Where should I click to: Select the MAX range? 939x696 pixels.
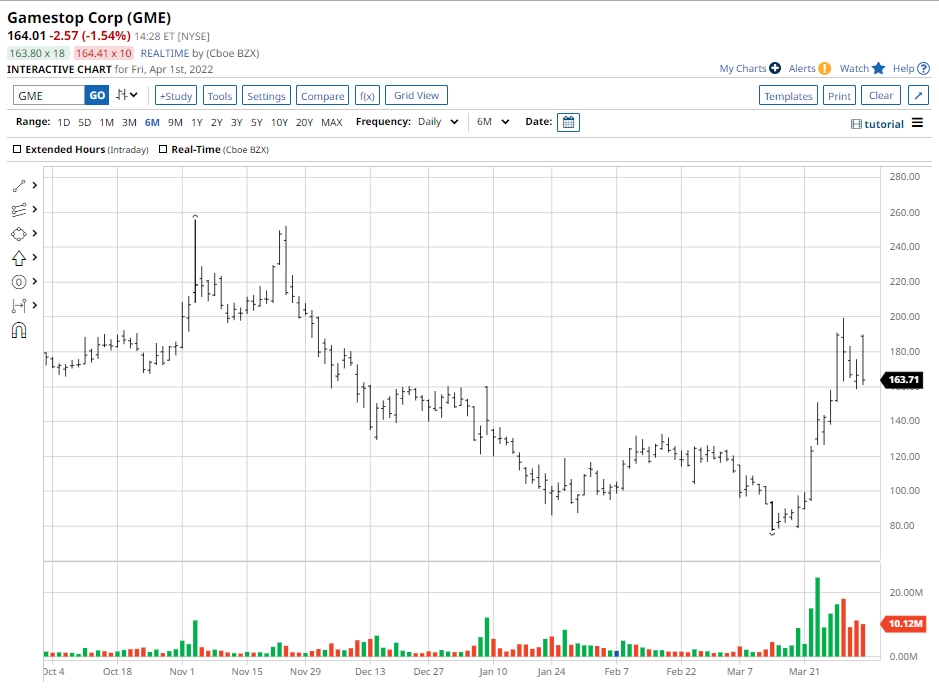pyautogui.click(x=332, y=122)
